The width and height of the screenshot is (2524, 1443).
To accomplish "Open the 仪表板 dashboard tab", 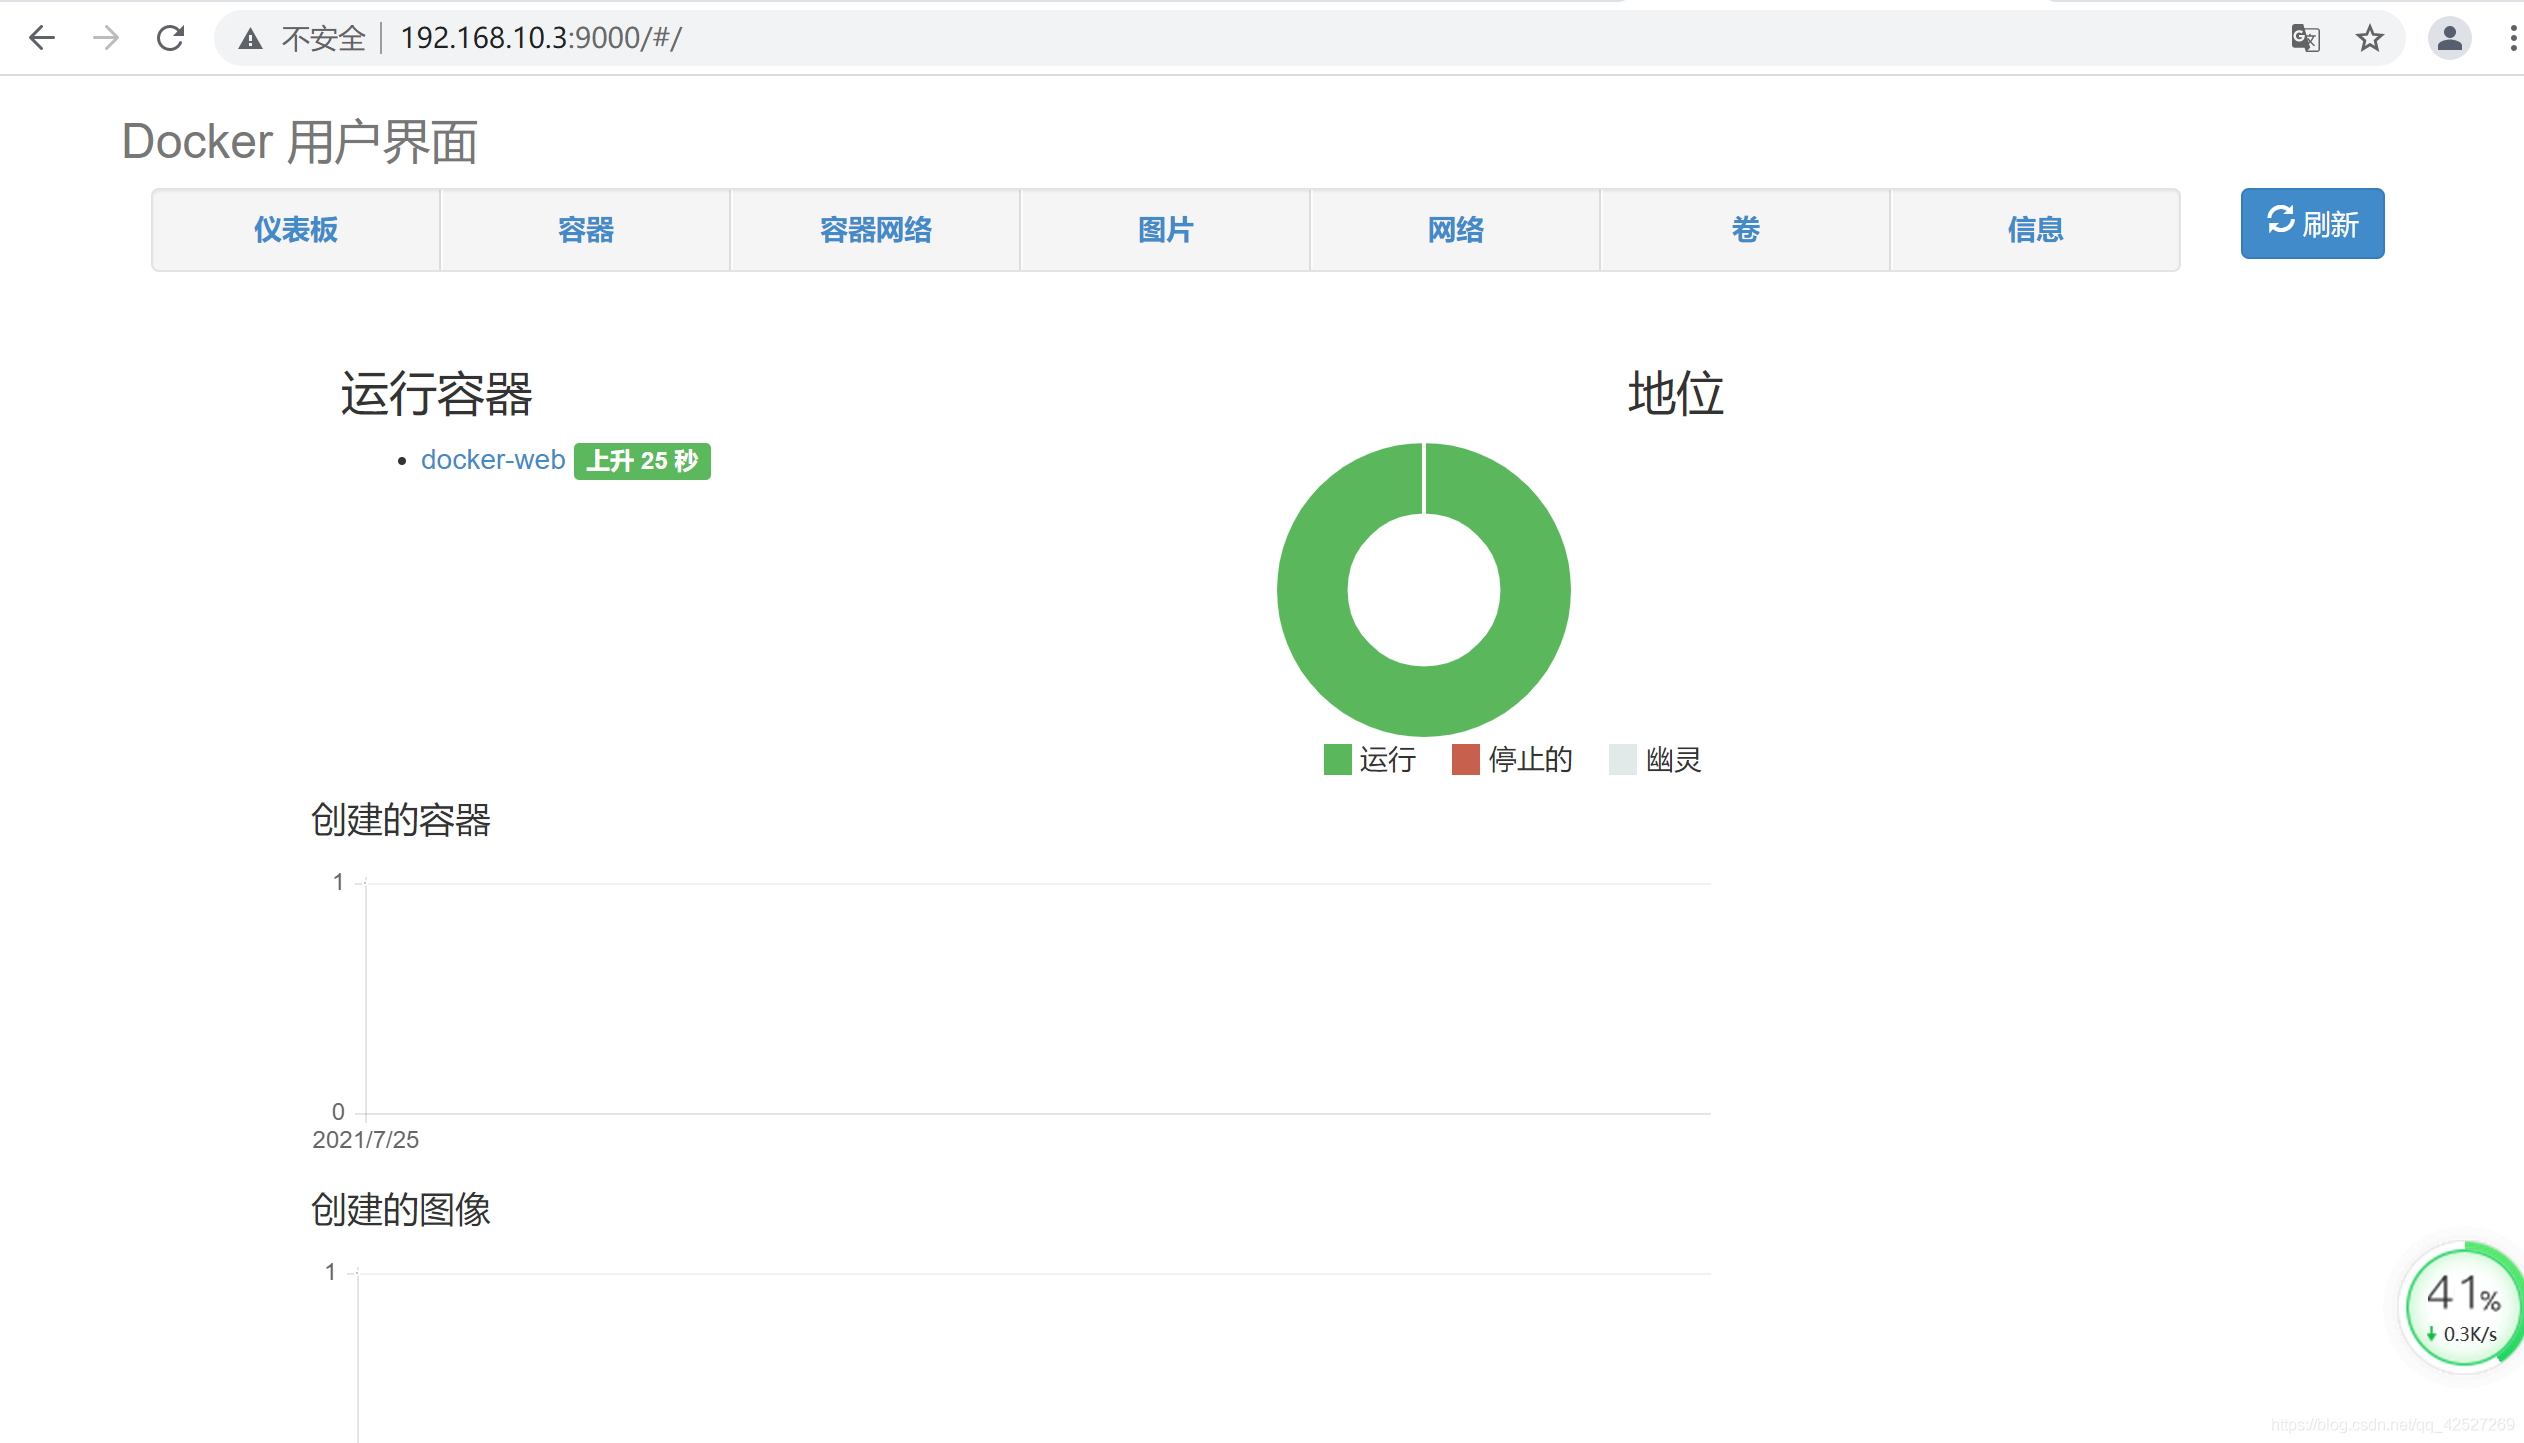I will click(296, 230).
